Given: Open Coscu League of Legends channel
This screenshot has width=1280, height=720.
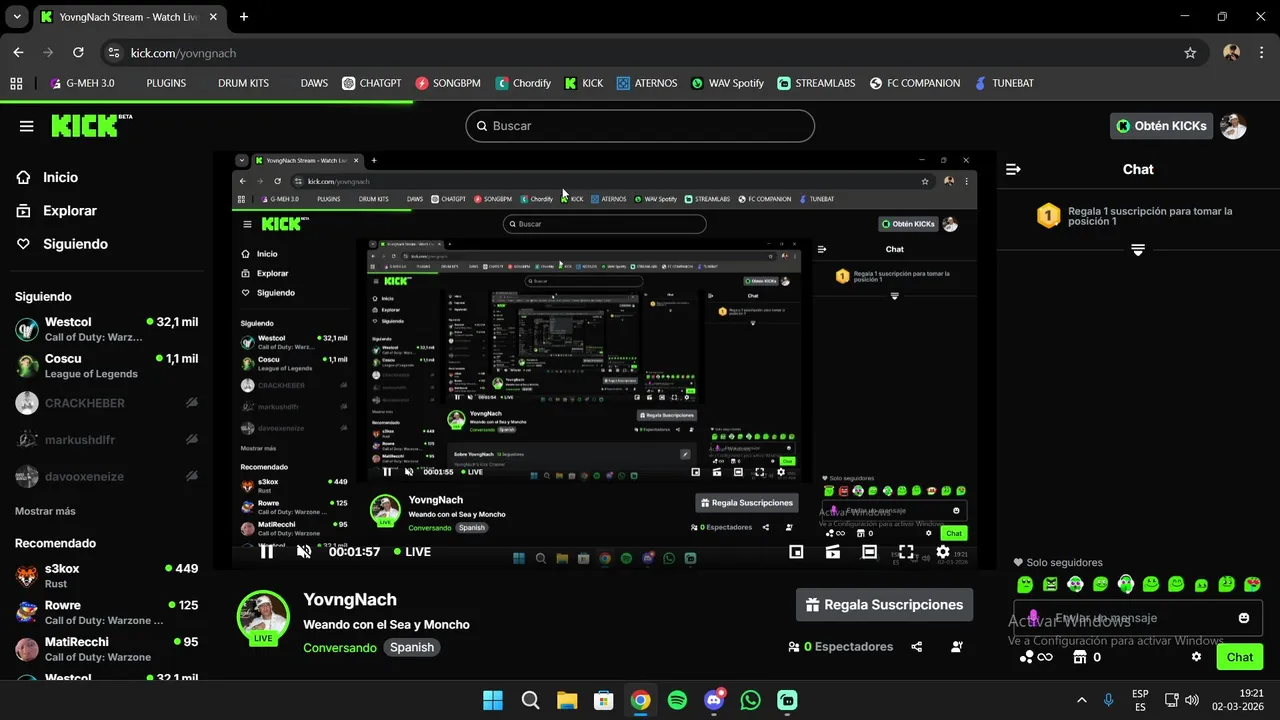Looking at the screenshot, I should click(106, 366).
